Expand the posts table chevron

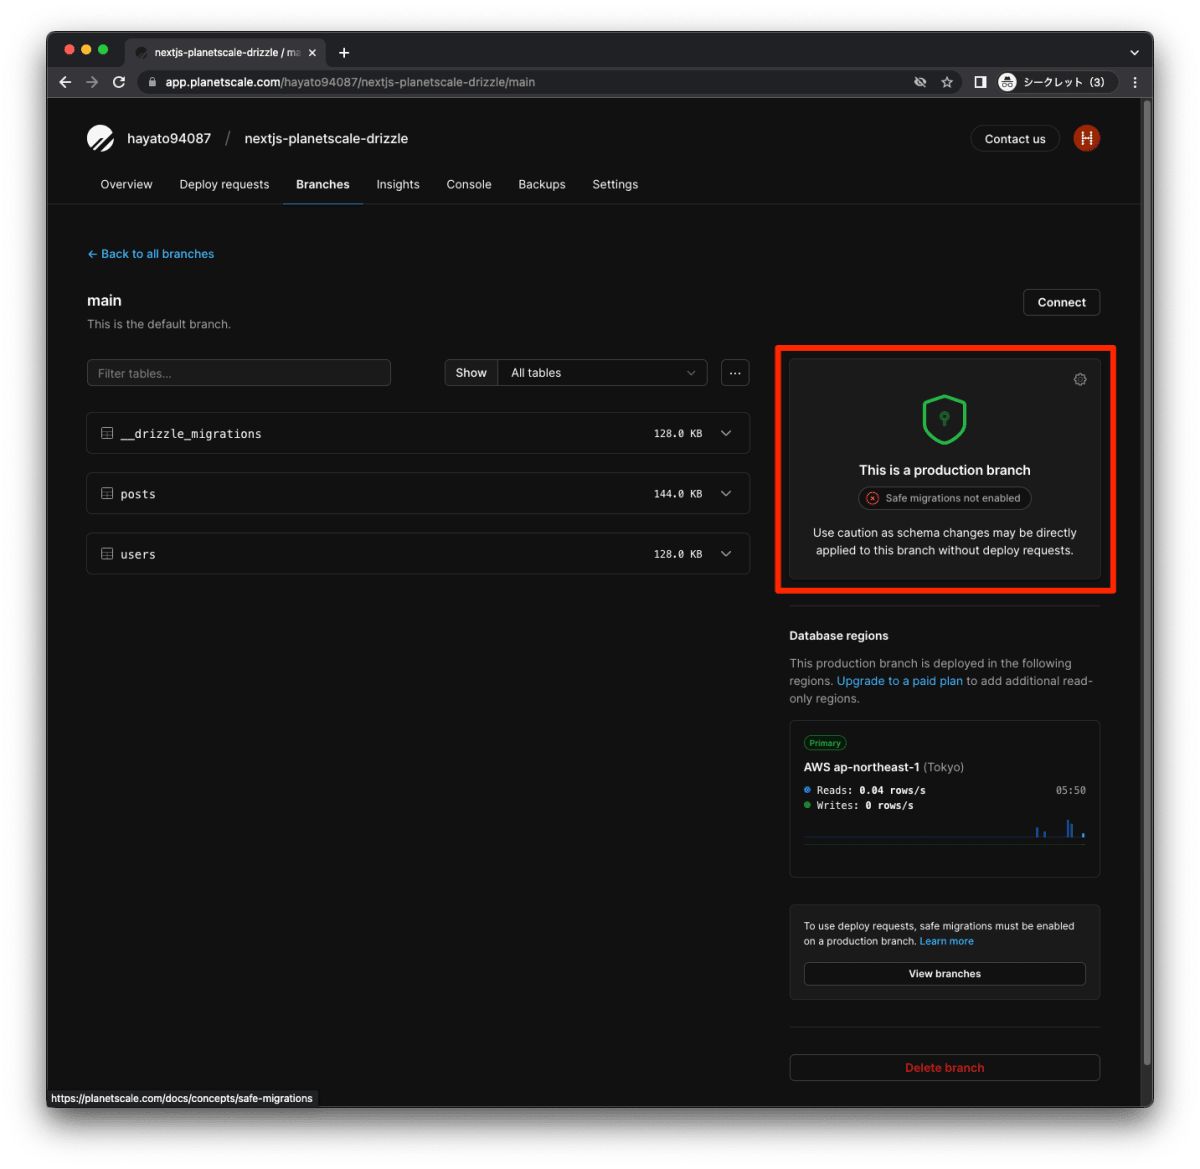pos(726,493)
